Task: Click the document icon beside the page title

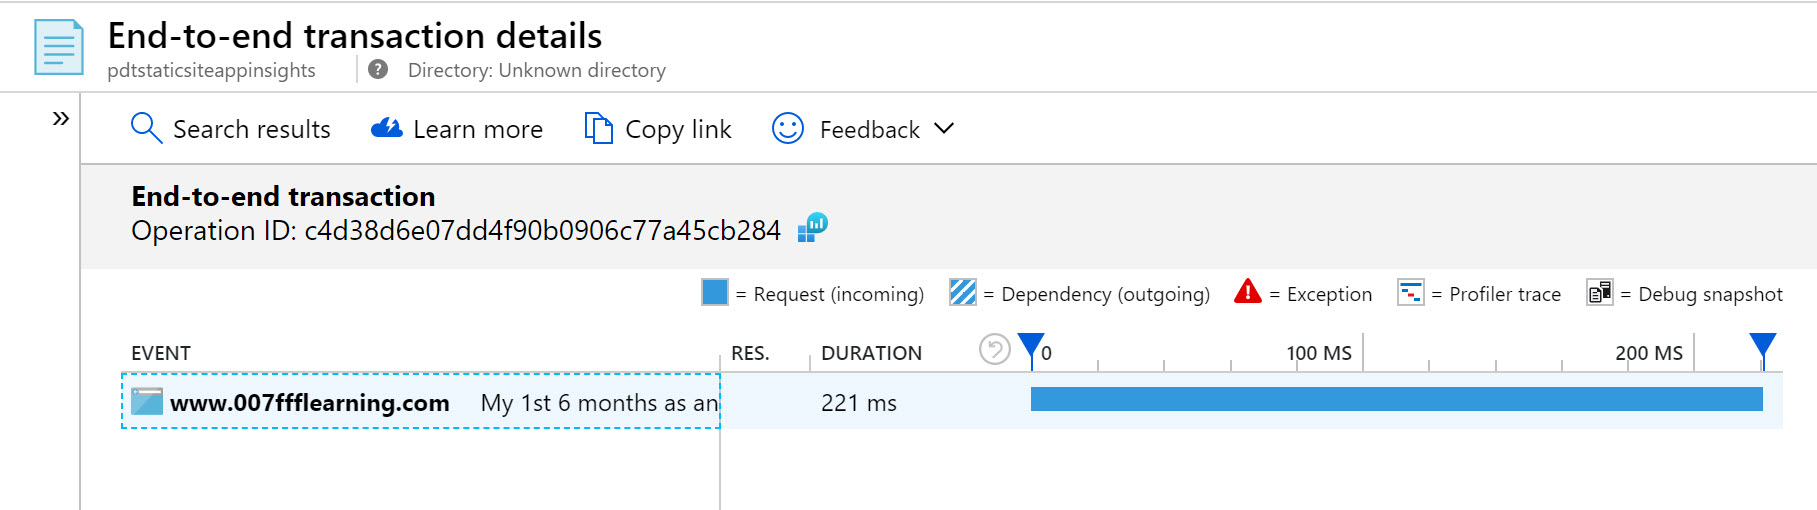Action: tap(58, 48)
